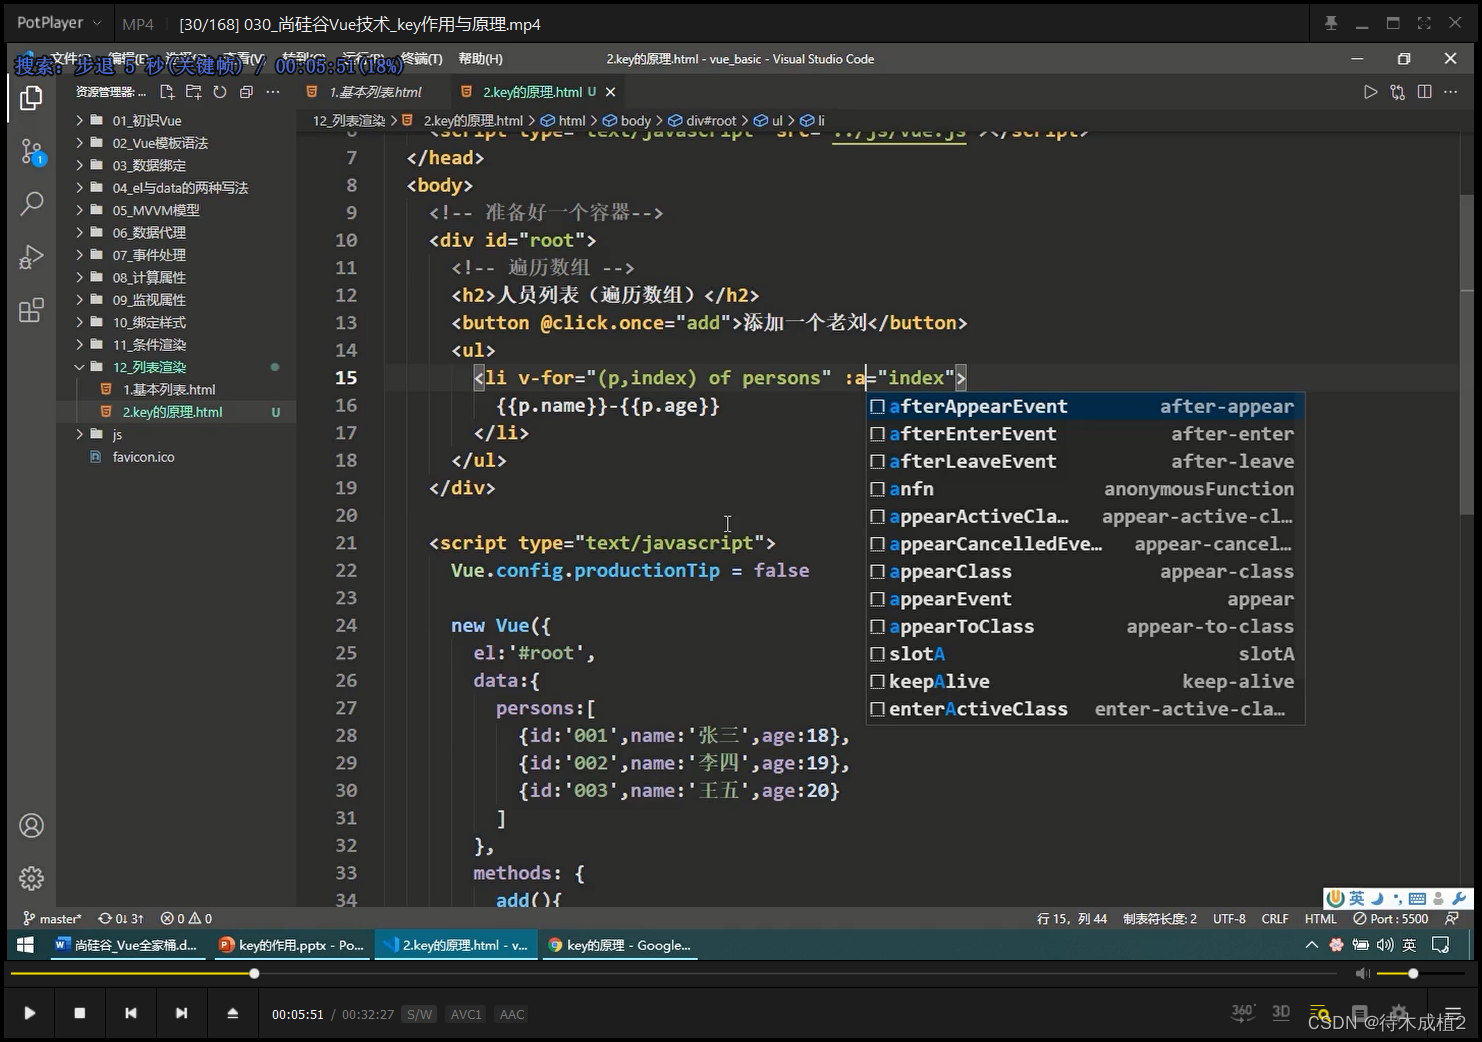Image resolution: width=1482 pixels, height=1042 pixels.
Task: Open the PotPlayer main menu dropdown
Action: coord(60,23)
